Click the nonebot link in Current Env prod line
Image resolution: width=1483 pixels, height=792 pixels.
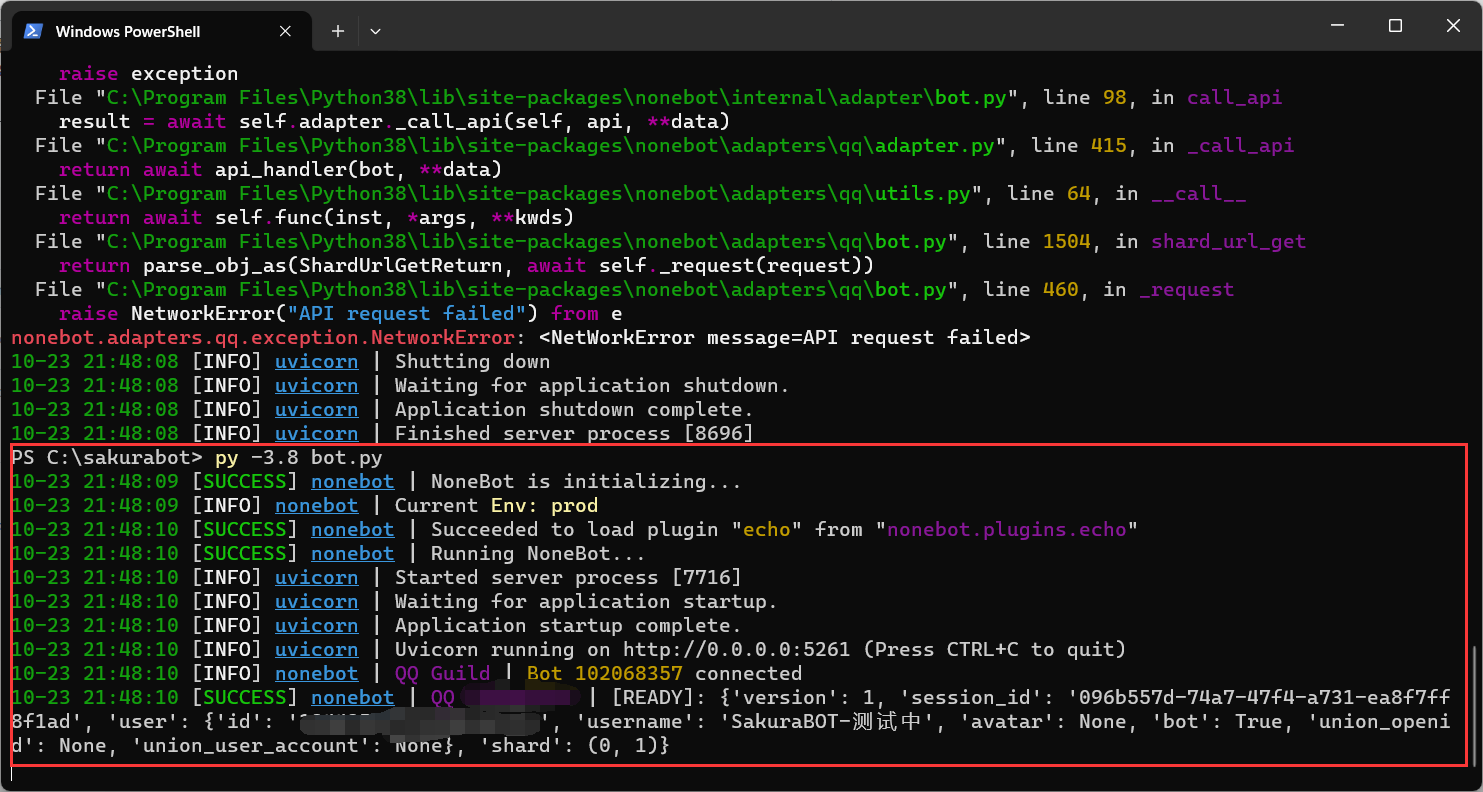tap(316, 505)
